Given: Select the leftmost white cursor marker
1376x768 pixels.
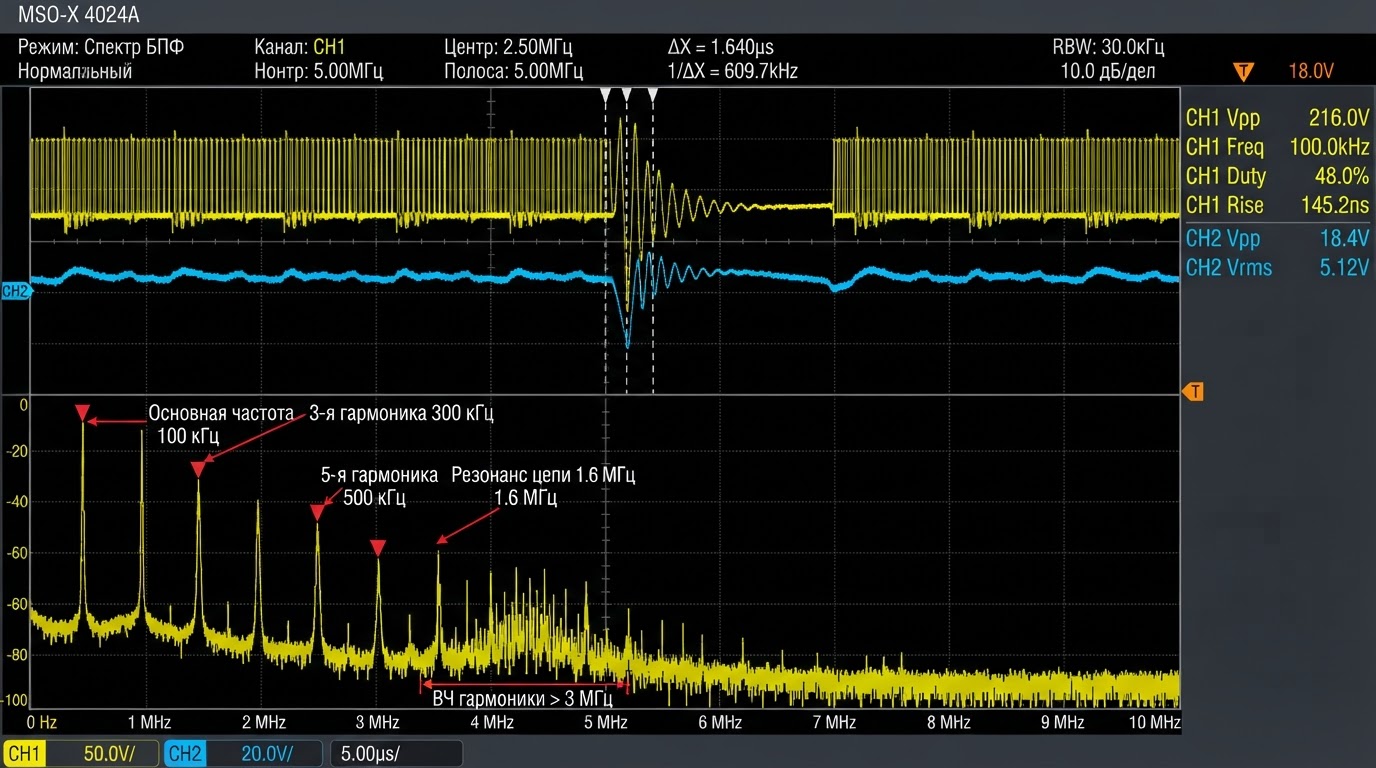Looking at the screenshot, I should point(604,94).
